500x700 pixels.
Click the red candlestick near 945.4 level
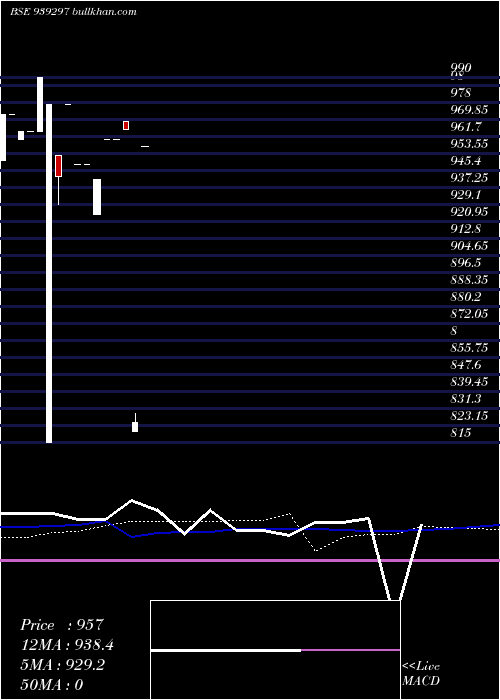(58, 166)
